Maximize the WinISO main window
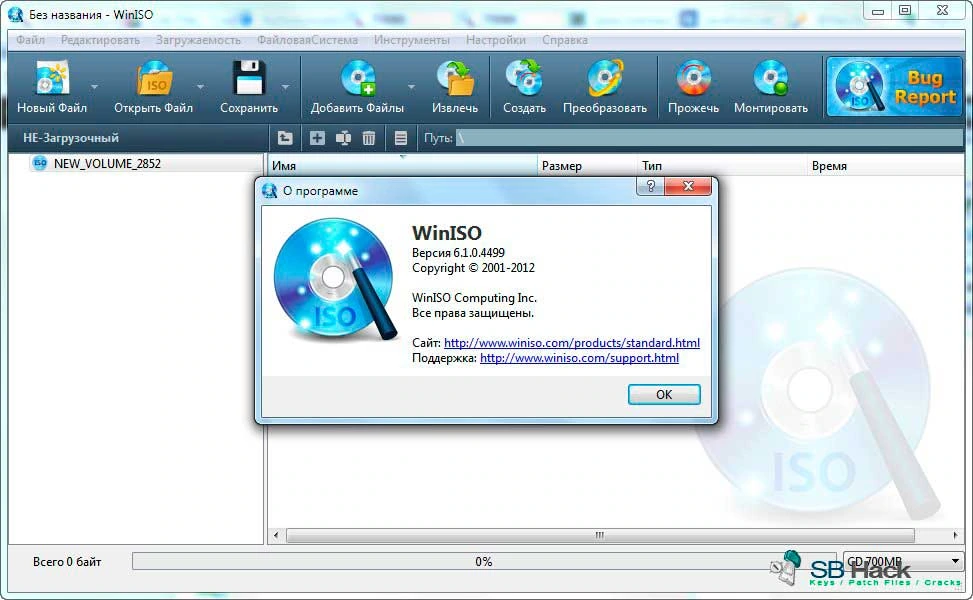 (905, 11)
